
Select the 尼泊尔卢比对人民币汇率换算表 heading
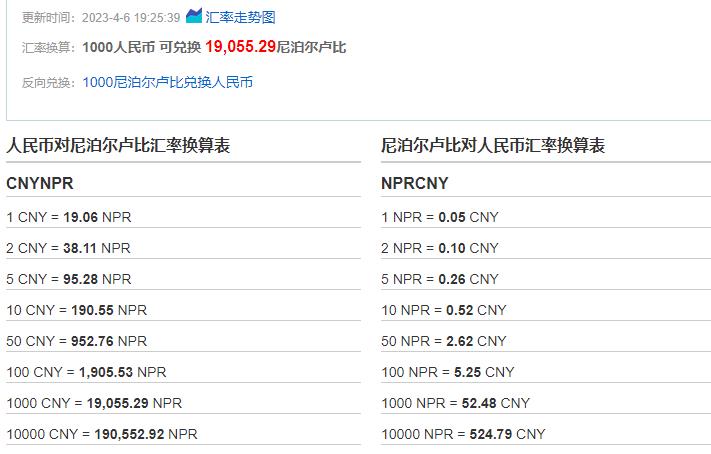click(493, 146)
